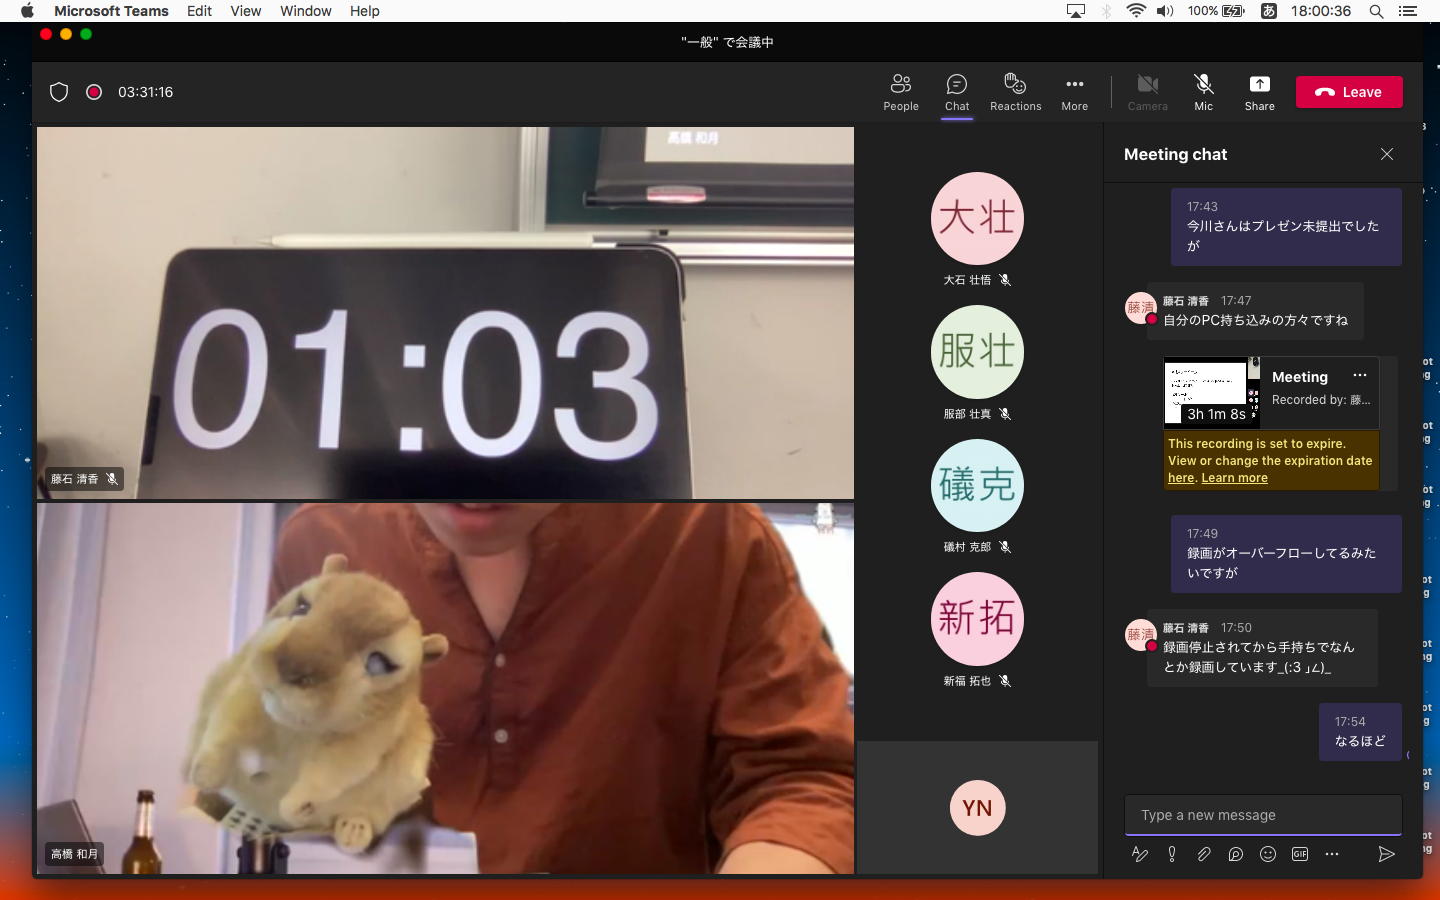Open the Window menu
This screenshot has width=1440, height=900.
click(x=305, y=11)
